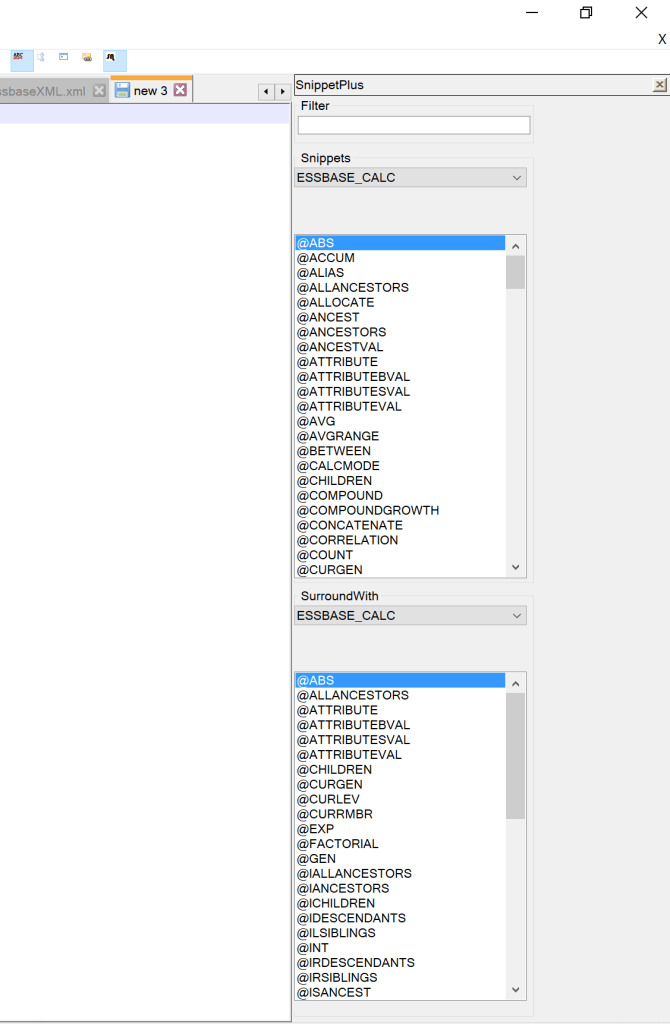Click the orange picture toolbar icon
The image size is (670, 1024).
(x=87, y=57)
